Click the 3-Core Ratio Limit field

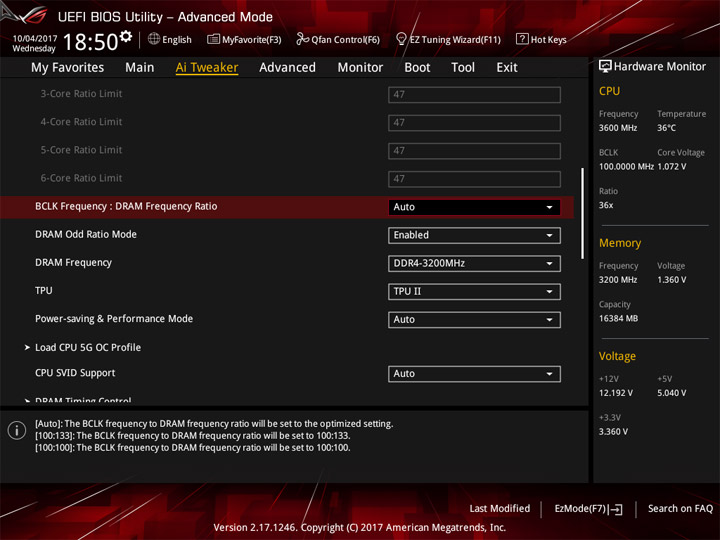pos(474,95)
